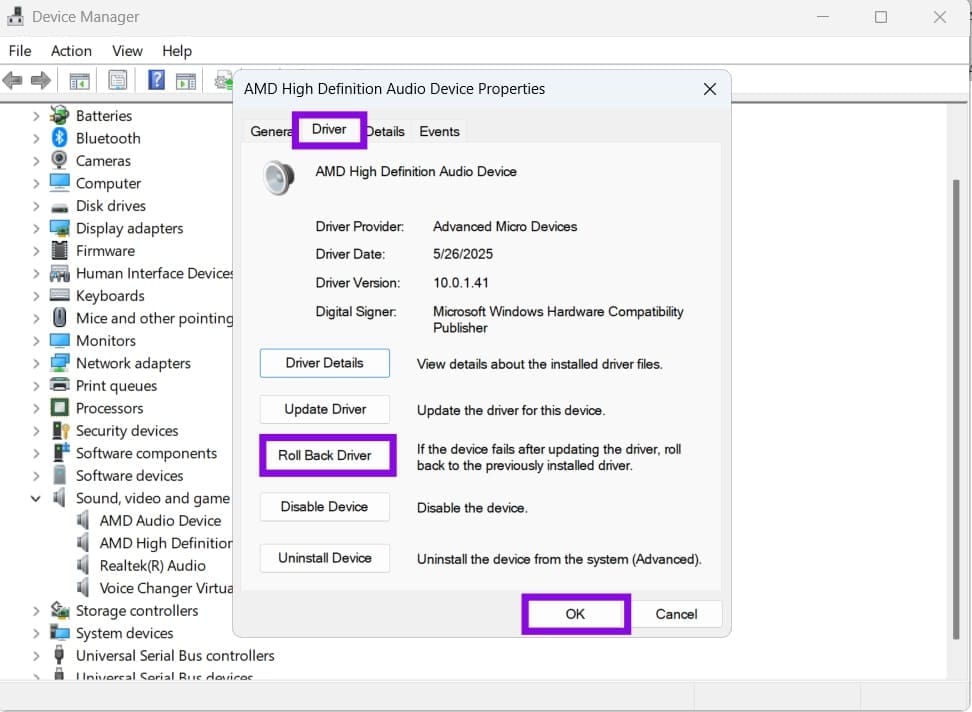Click the Cameras category icon
This screenshot has width=972, height=712.
coord(60,160)
